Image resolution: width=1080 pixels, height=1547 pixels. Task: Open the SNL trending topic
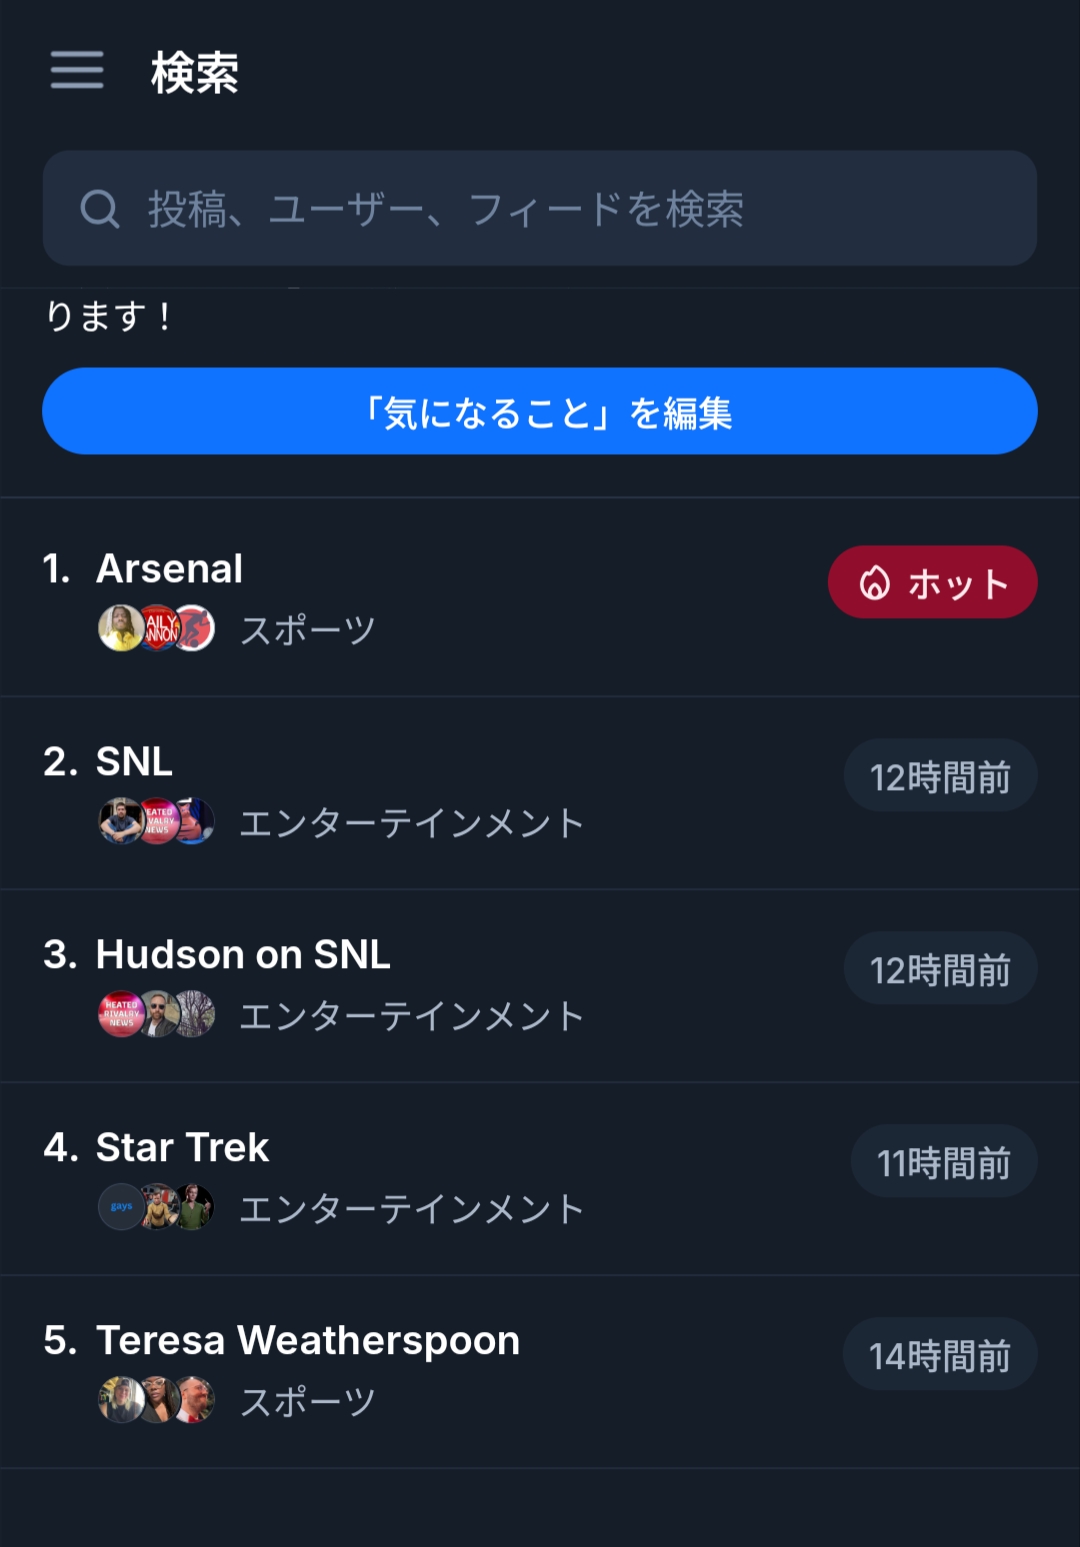[134, 762]
